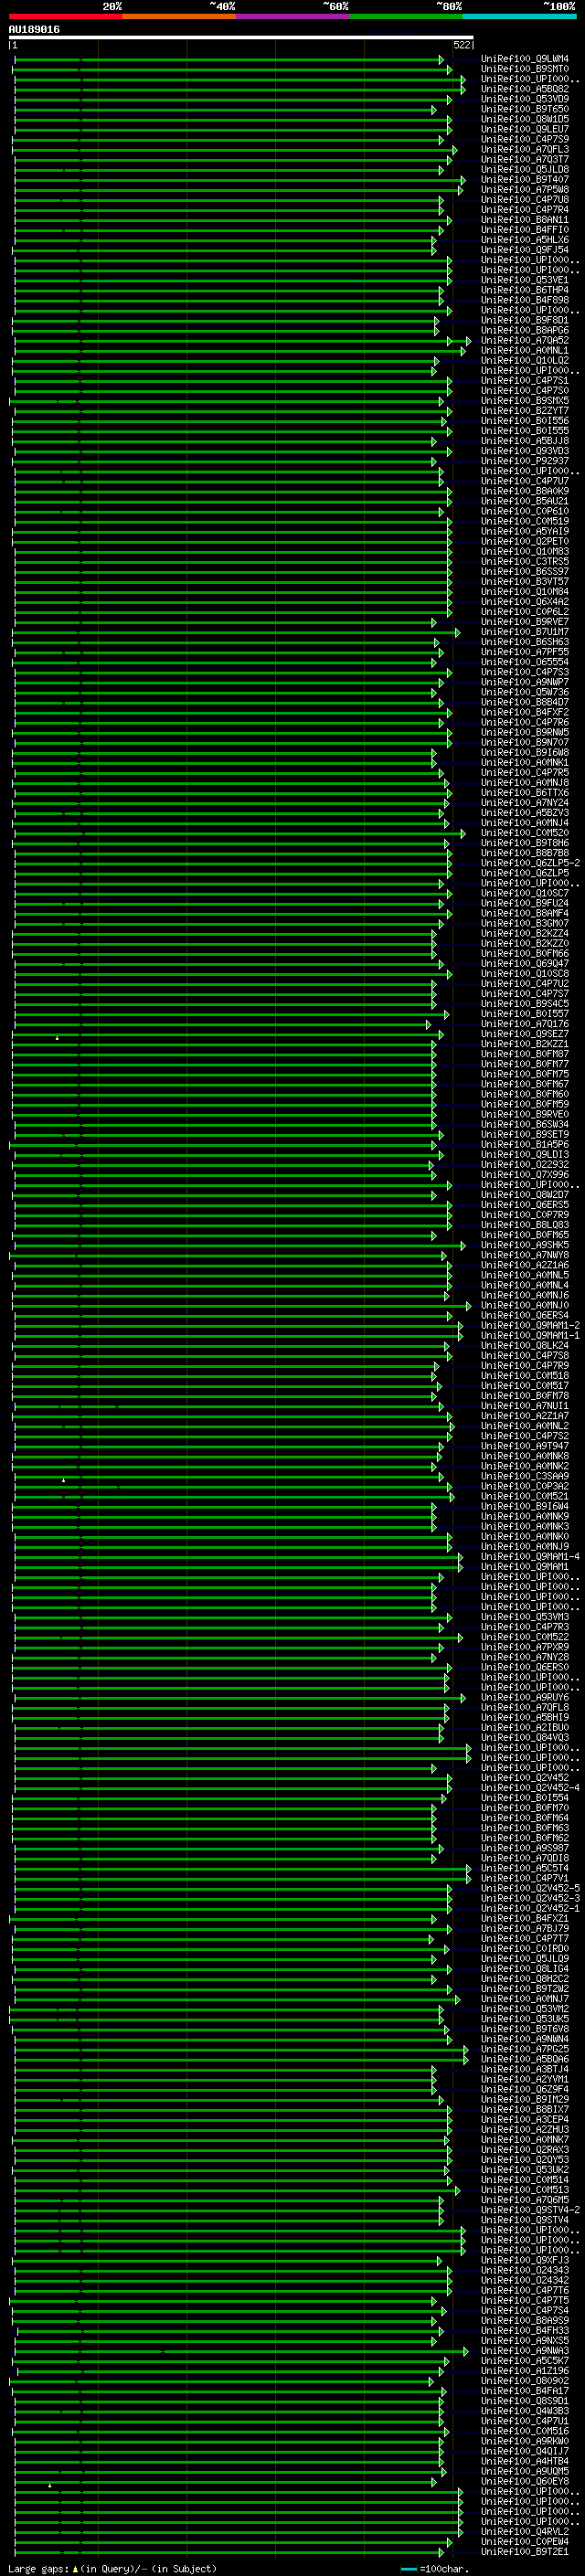Select the UniRef100_Q9MAM1-4 label

pyautogui.click(x=530, y=1557)
